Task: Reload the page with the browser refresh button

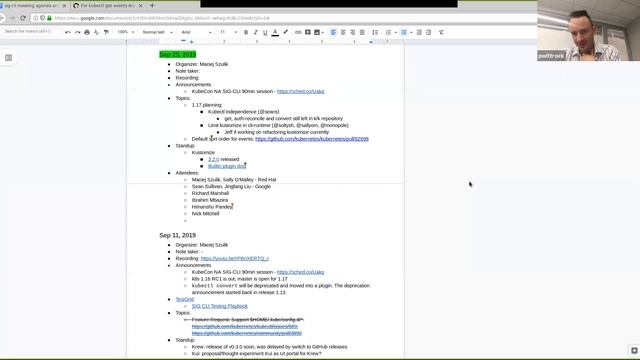Action: (x=23, y=18)
